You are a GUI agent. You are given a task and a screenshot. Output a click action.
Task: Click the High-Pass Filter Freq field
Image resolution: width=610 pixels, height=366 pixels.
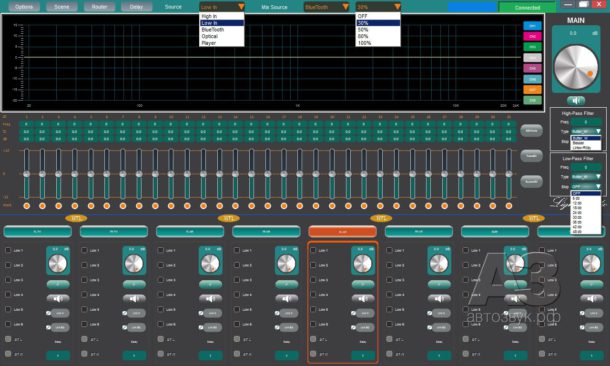pos(586,122)
